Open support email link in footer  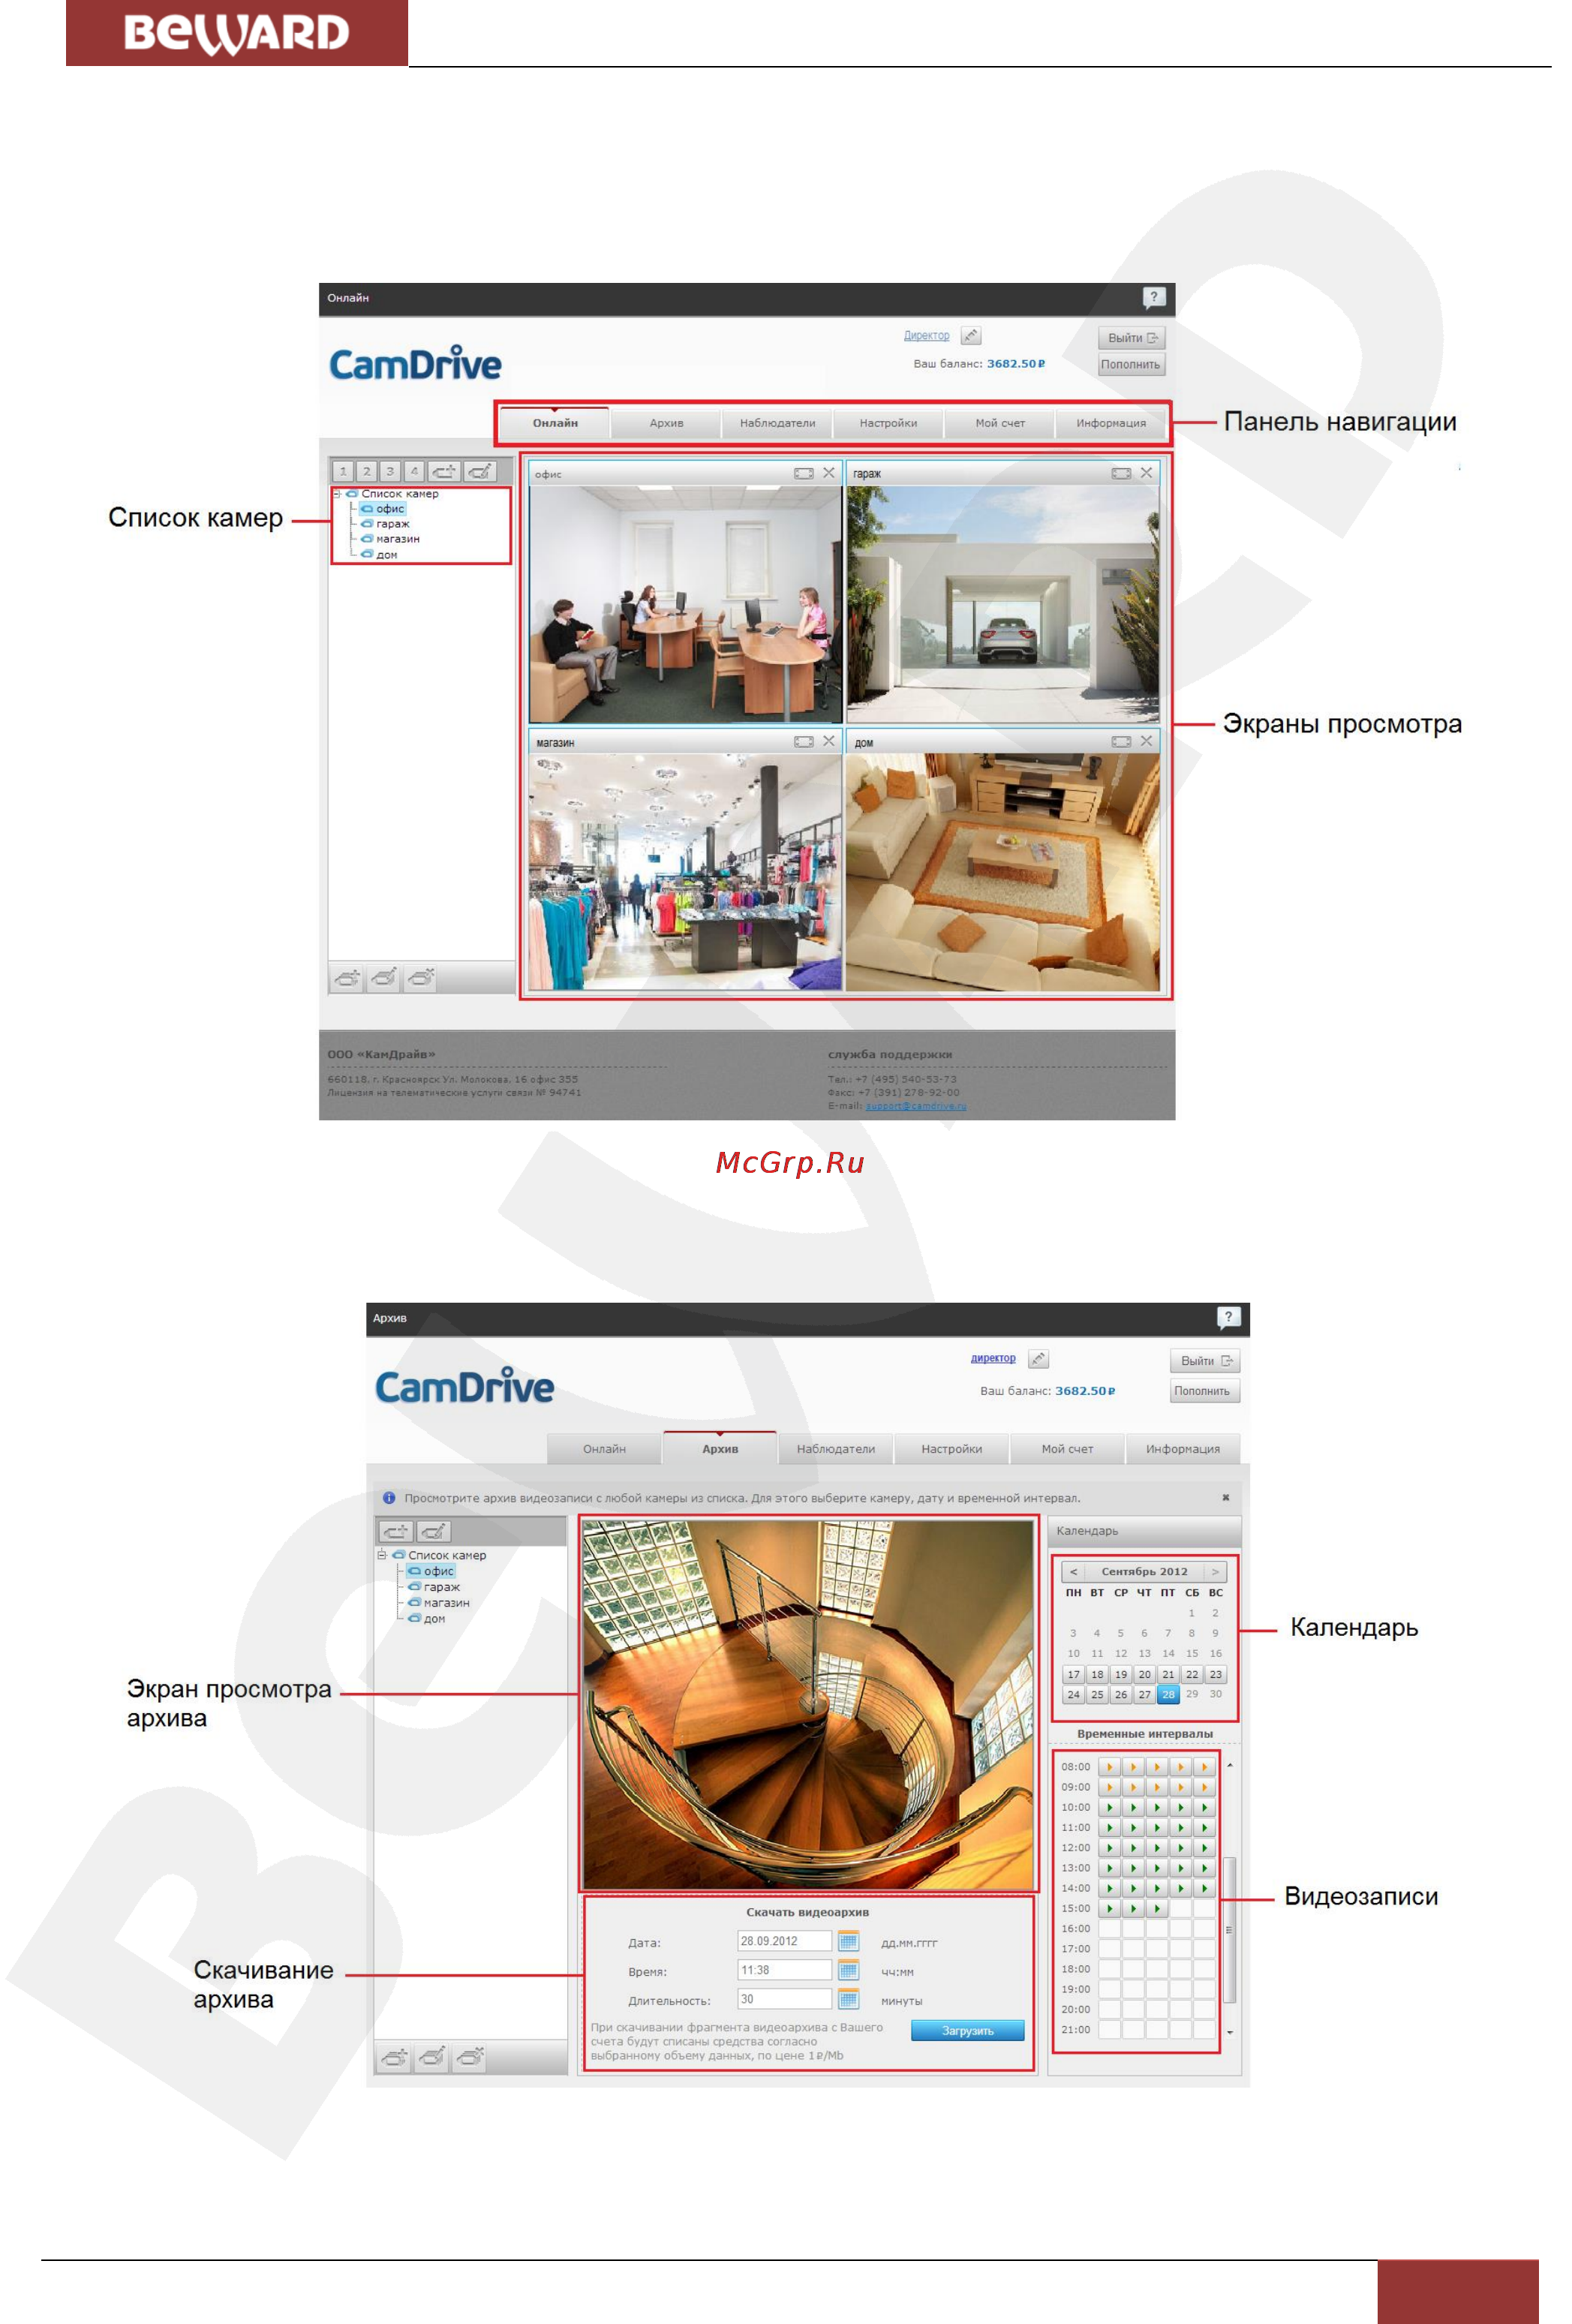916,1106
